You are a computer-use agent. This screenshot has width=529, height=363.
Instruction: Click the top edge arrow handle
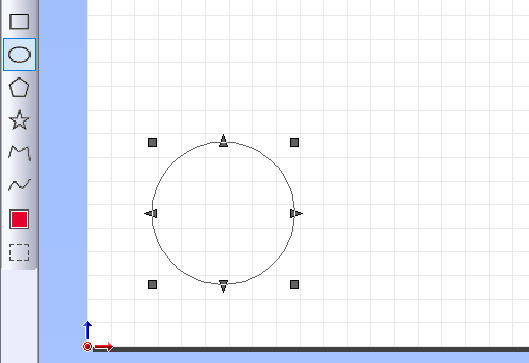223,141
